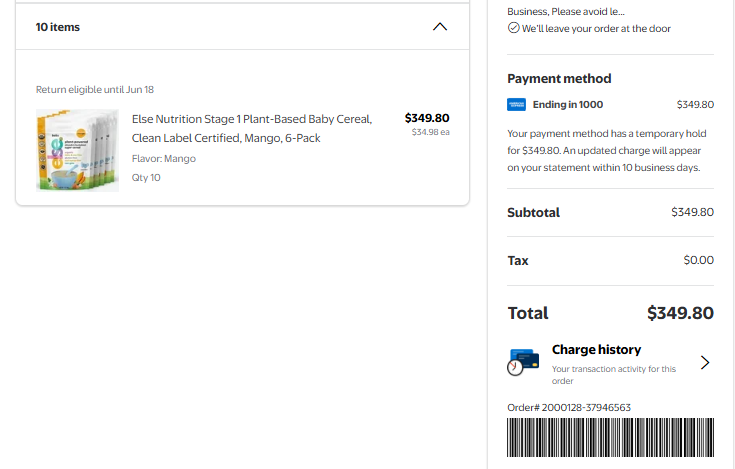This screenshot has width=735, height=469.
Task: Click 'We'll leave your order at the door'
Action: coord(596,29)
